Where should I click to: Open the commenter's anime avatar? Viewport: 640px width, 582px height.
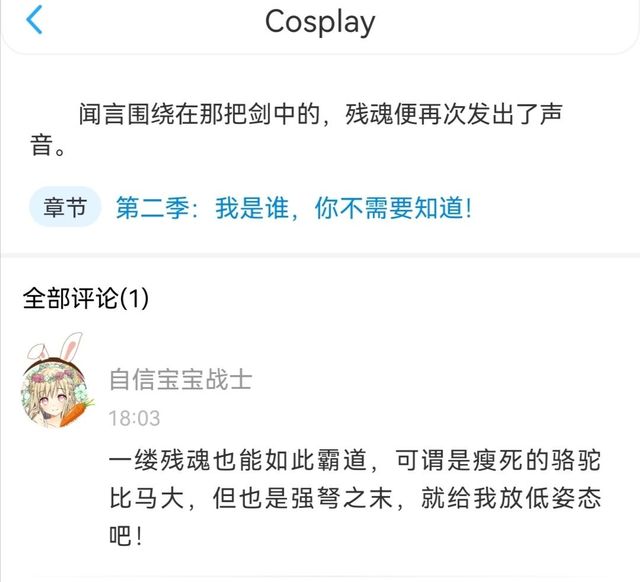tap(55, 392)
